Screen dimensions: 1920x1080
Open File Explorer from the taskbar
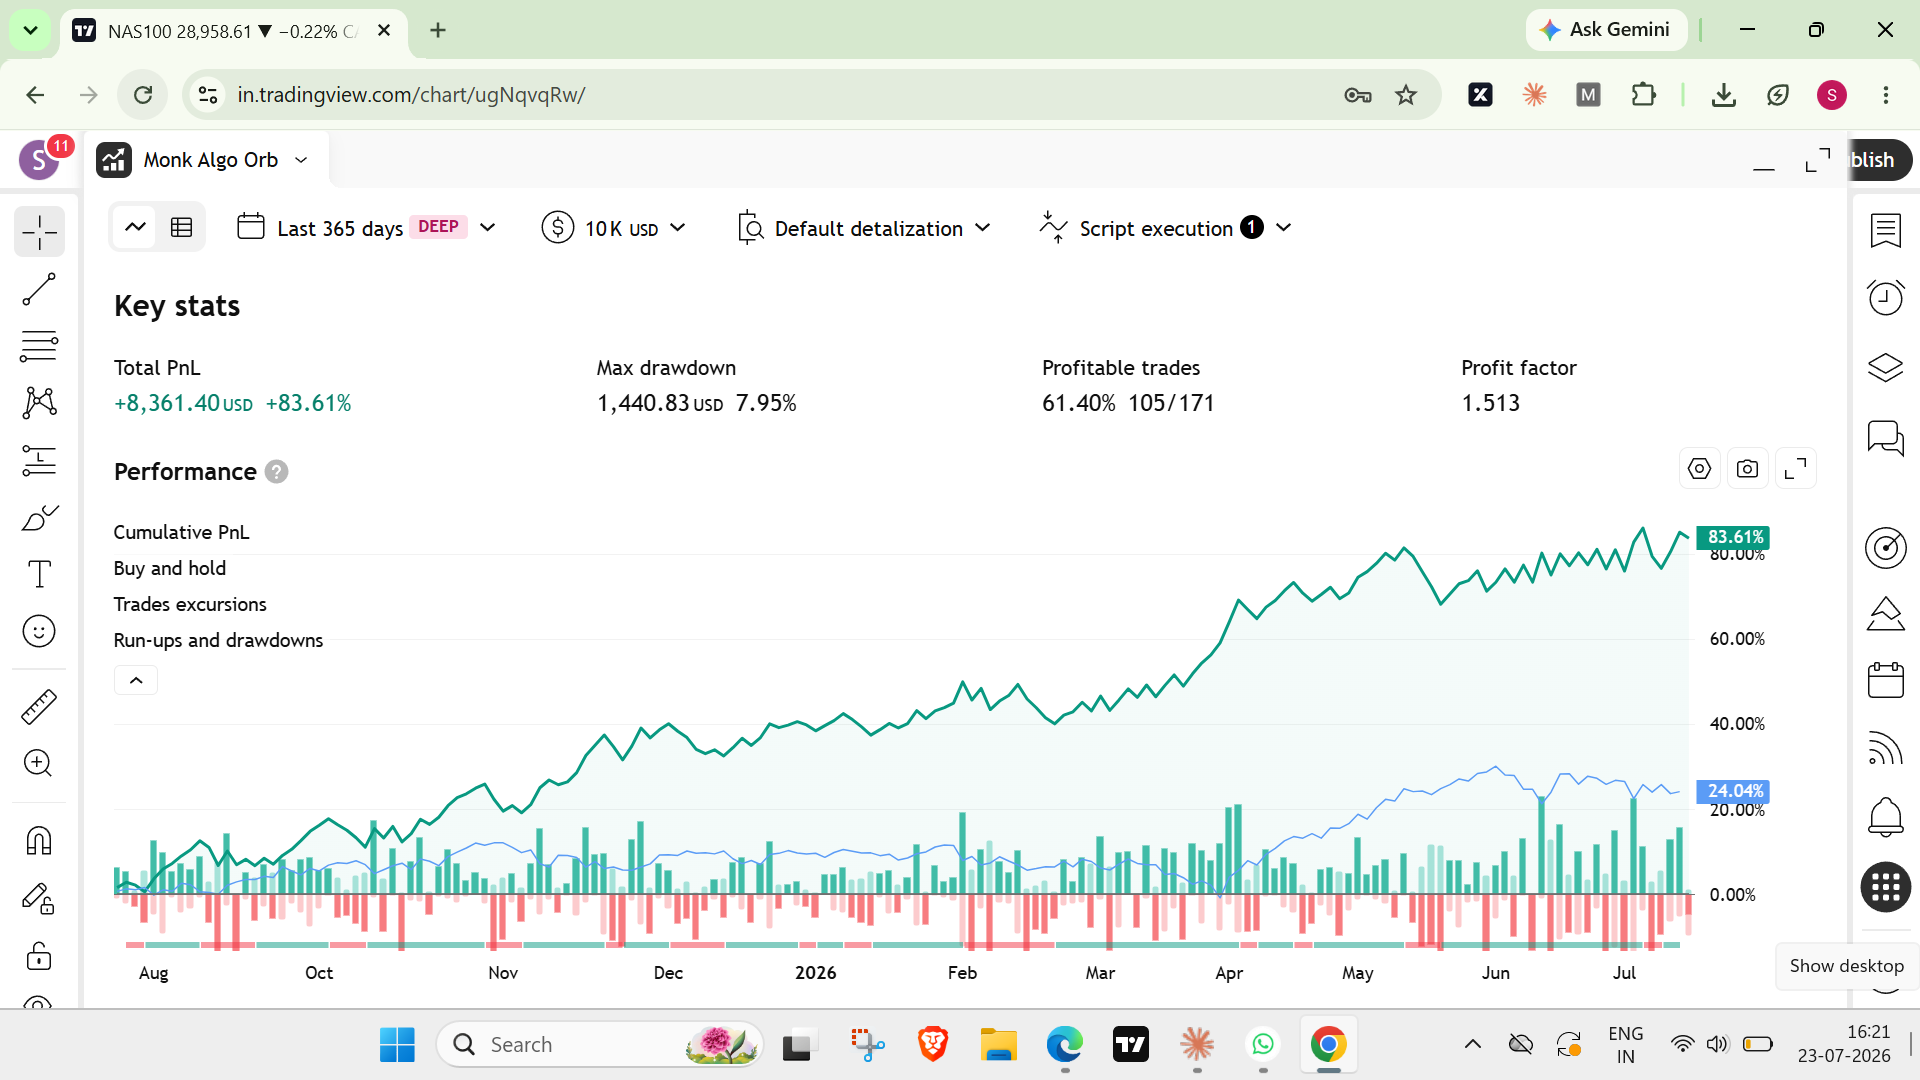coord(998,1045)
